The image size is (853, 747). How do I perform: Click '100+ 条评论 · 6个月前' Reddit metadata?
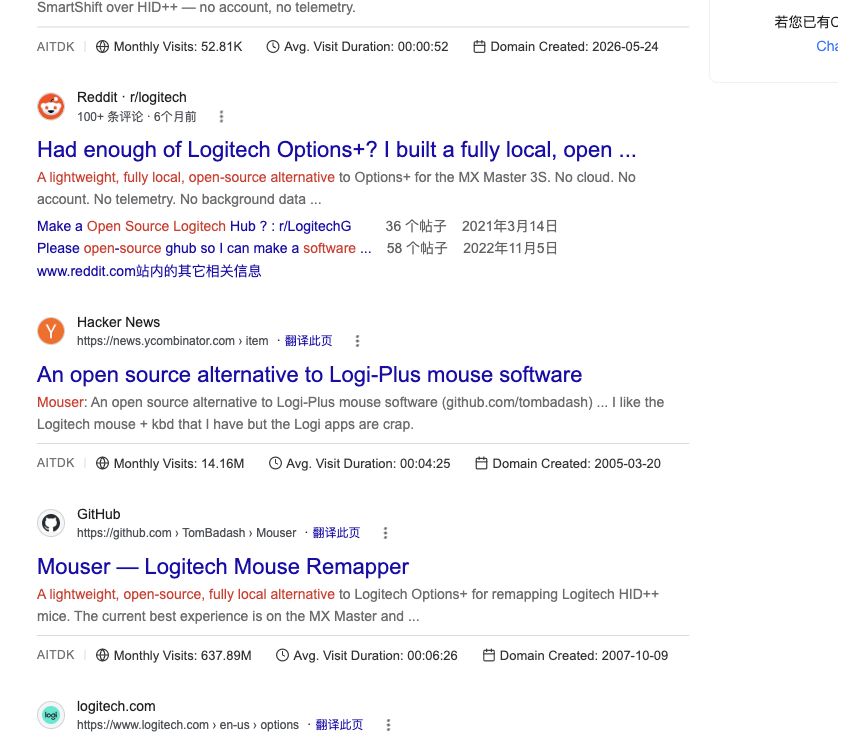click(137, 116)
